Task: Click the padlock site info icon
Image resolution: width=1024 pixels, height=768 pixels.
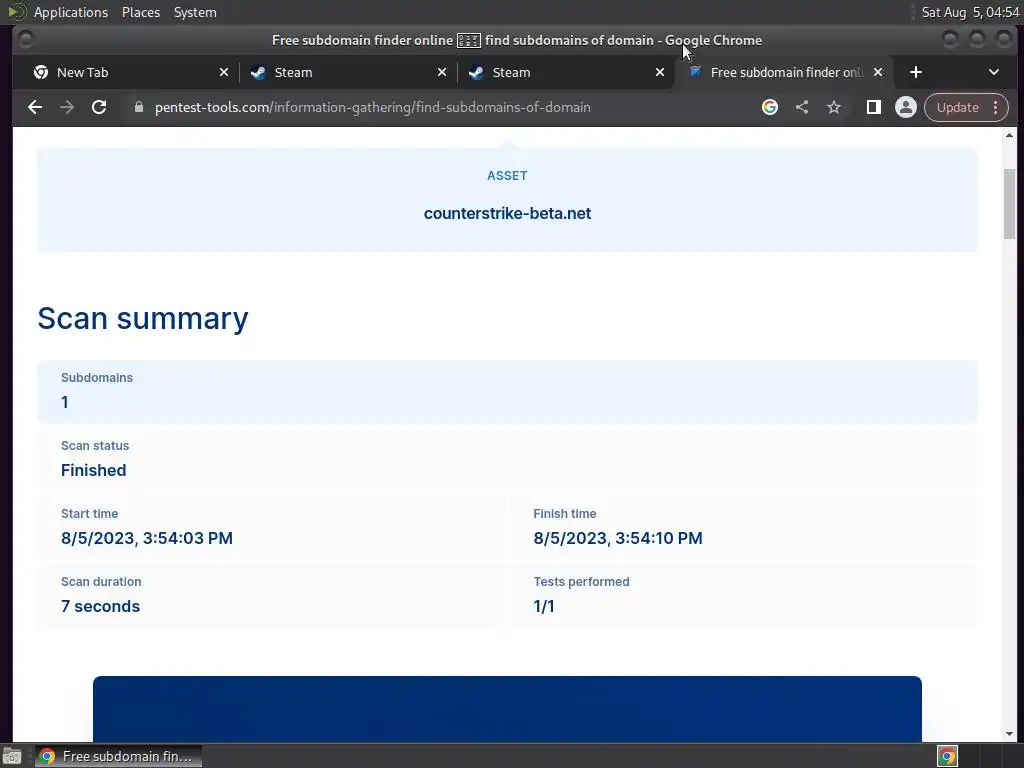Action: coord(138,107)
